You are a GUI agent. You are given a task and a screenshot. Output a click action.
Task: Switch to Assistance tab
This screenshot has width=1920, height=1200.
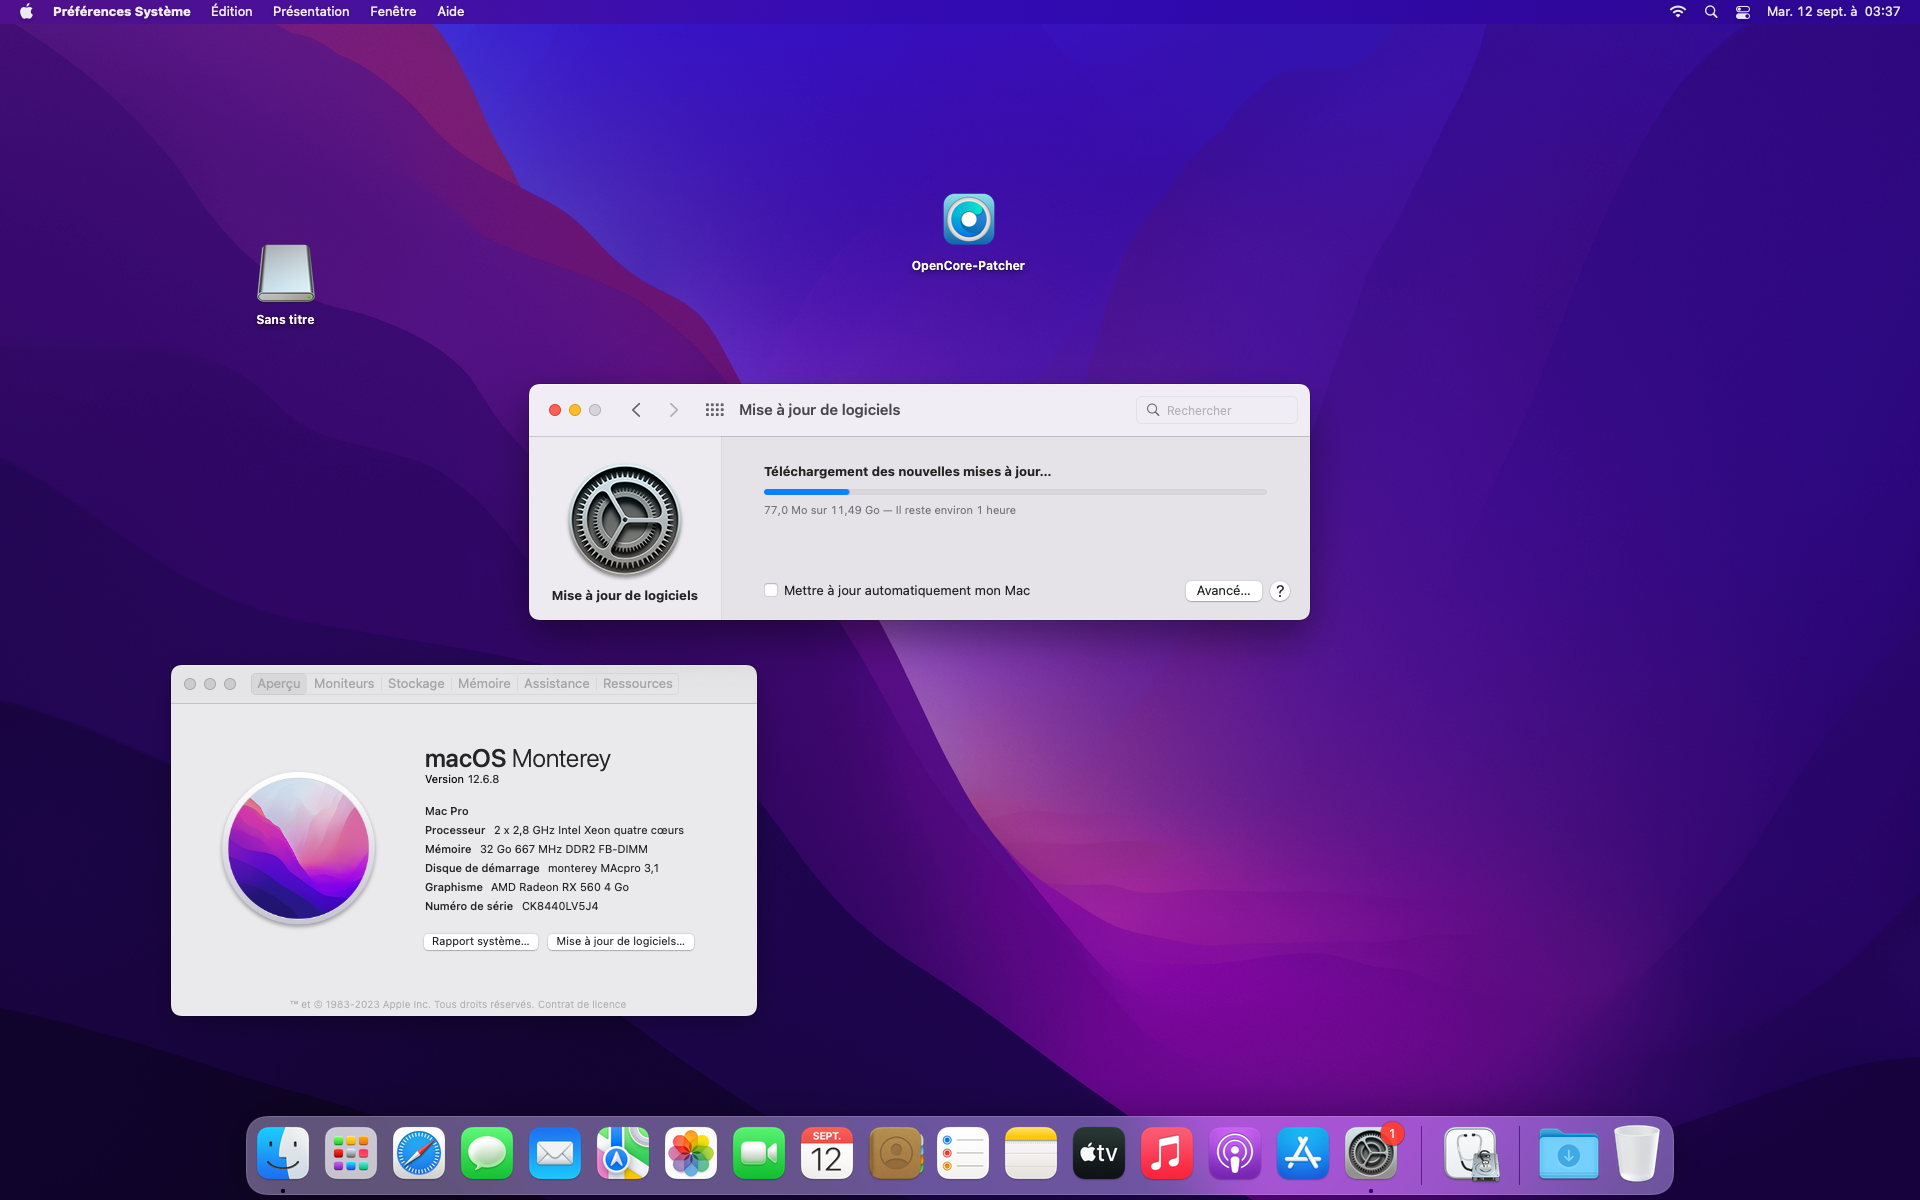click(557, 684)
